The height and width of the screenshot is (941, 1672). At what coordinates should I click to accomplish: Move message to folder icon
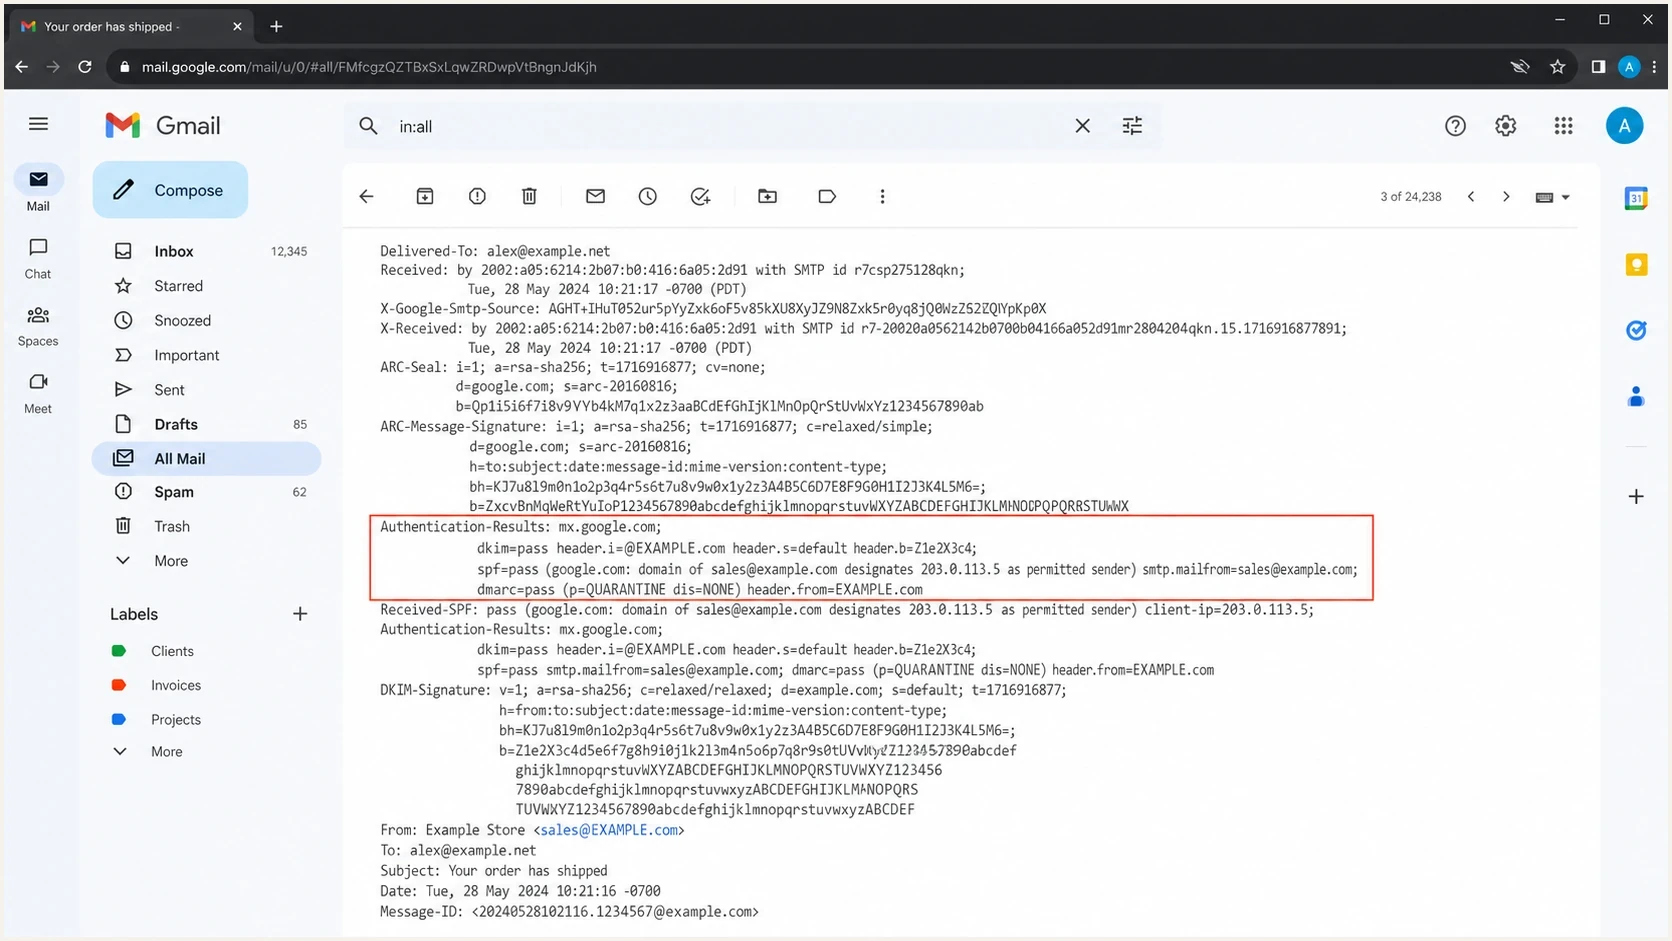pos(767,197)
